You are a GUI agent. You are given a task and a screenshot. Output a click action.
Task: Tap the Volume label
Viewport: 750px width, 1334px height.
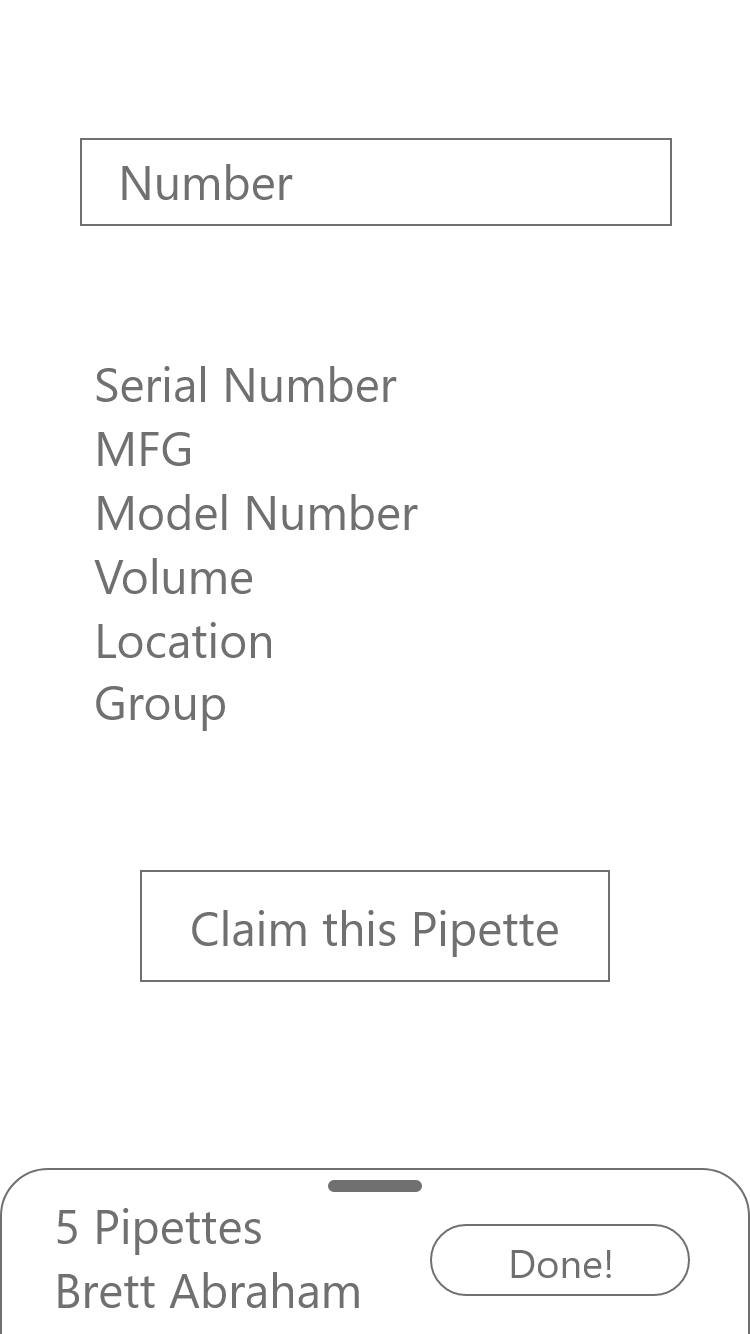174,578
